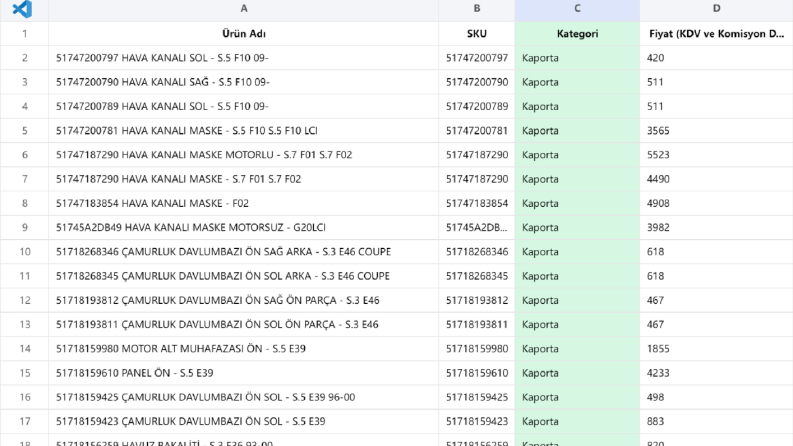
Task: Click SKU cell '51747200797'
Action: tap(476, 58)
